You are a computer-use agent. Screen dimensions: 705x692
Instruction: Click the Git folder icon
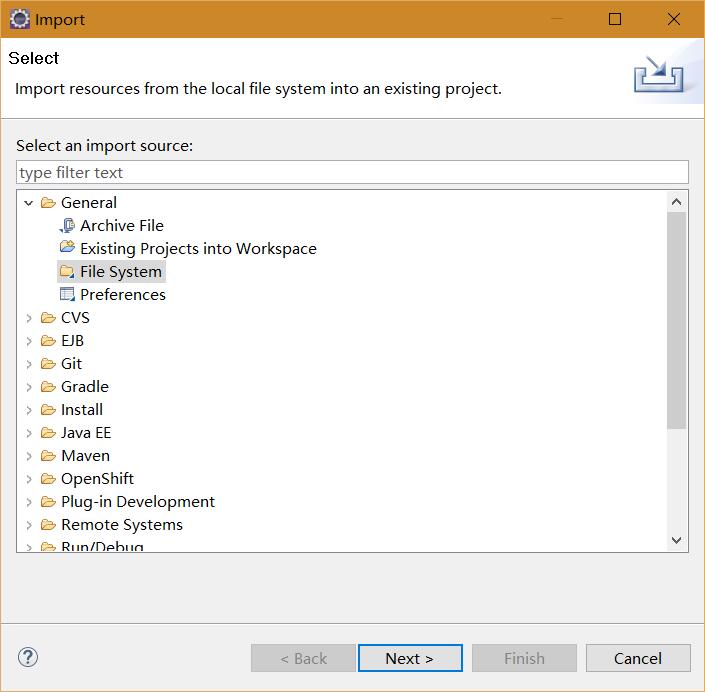coord(48,364)
